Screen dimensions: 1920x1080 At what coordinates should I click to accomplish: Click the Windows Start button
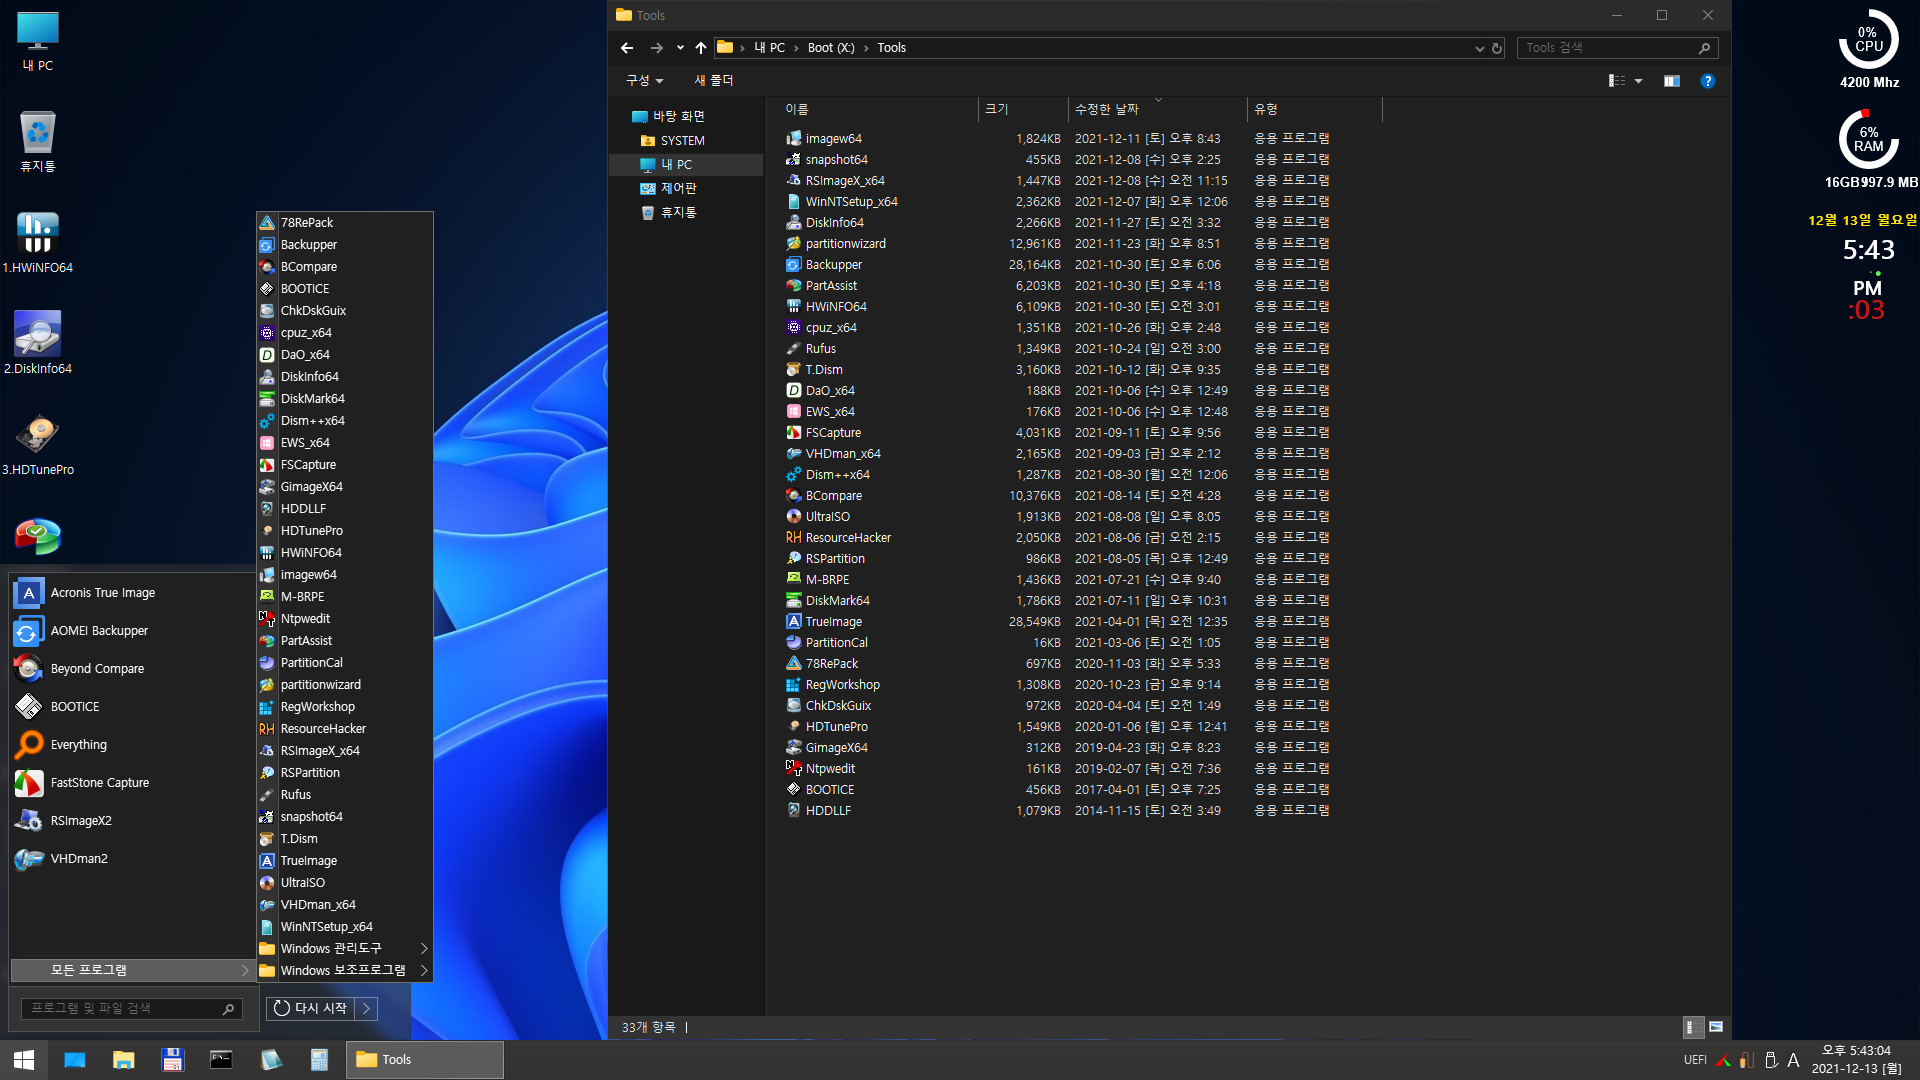click(24, 1060)
